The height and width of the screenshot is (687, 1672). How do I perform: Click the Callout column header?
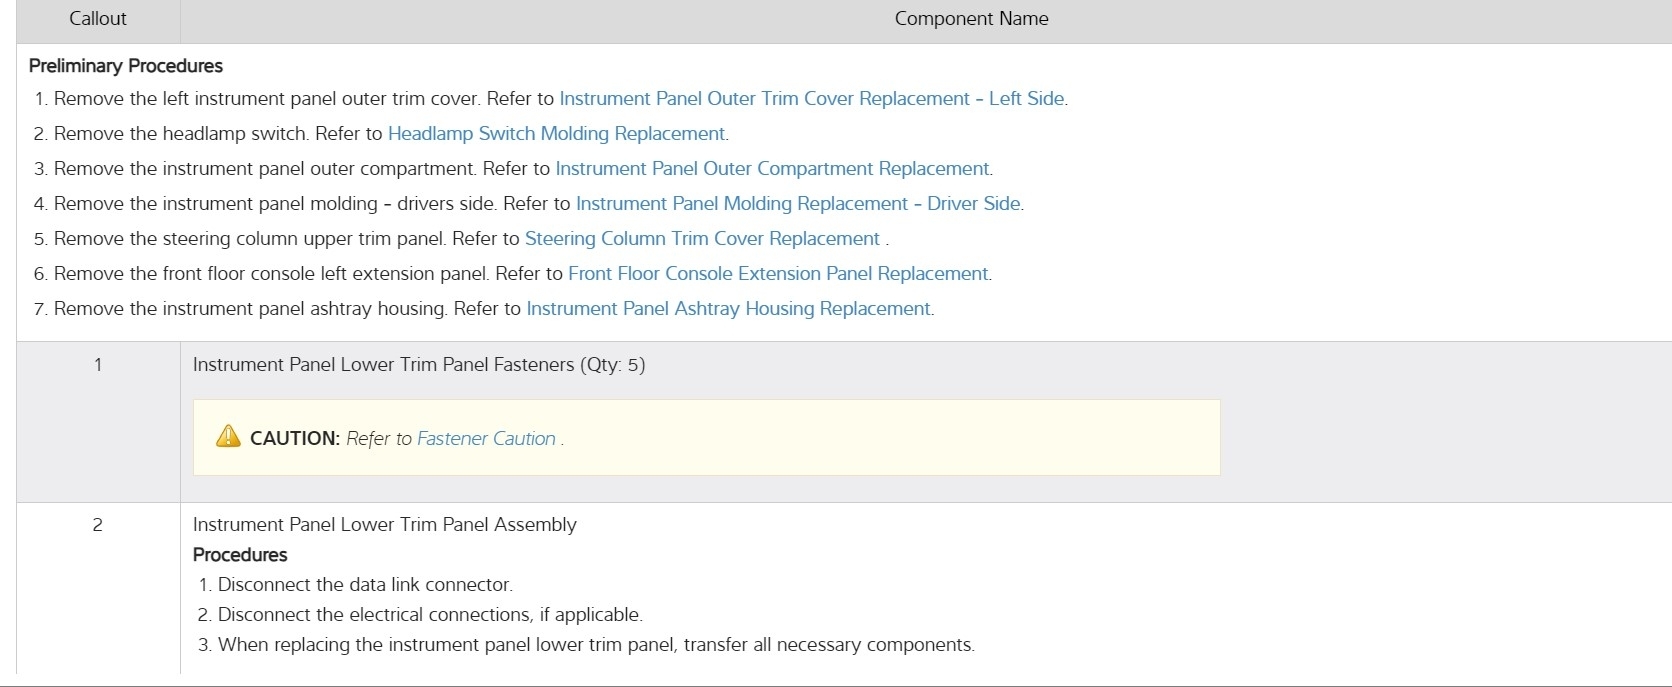tap(98, 19)
